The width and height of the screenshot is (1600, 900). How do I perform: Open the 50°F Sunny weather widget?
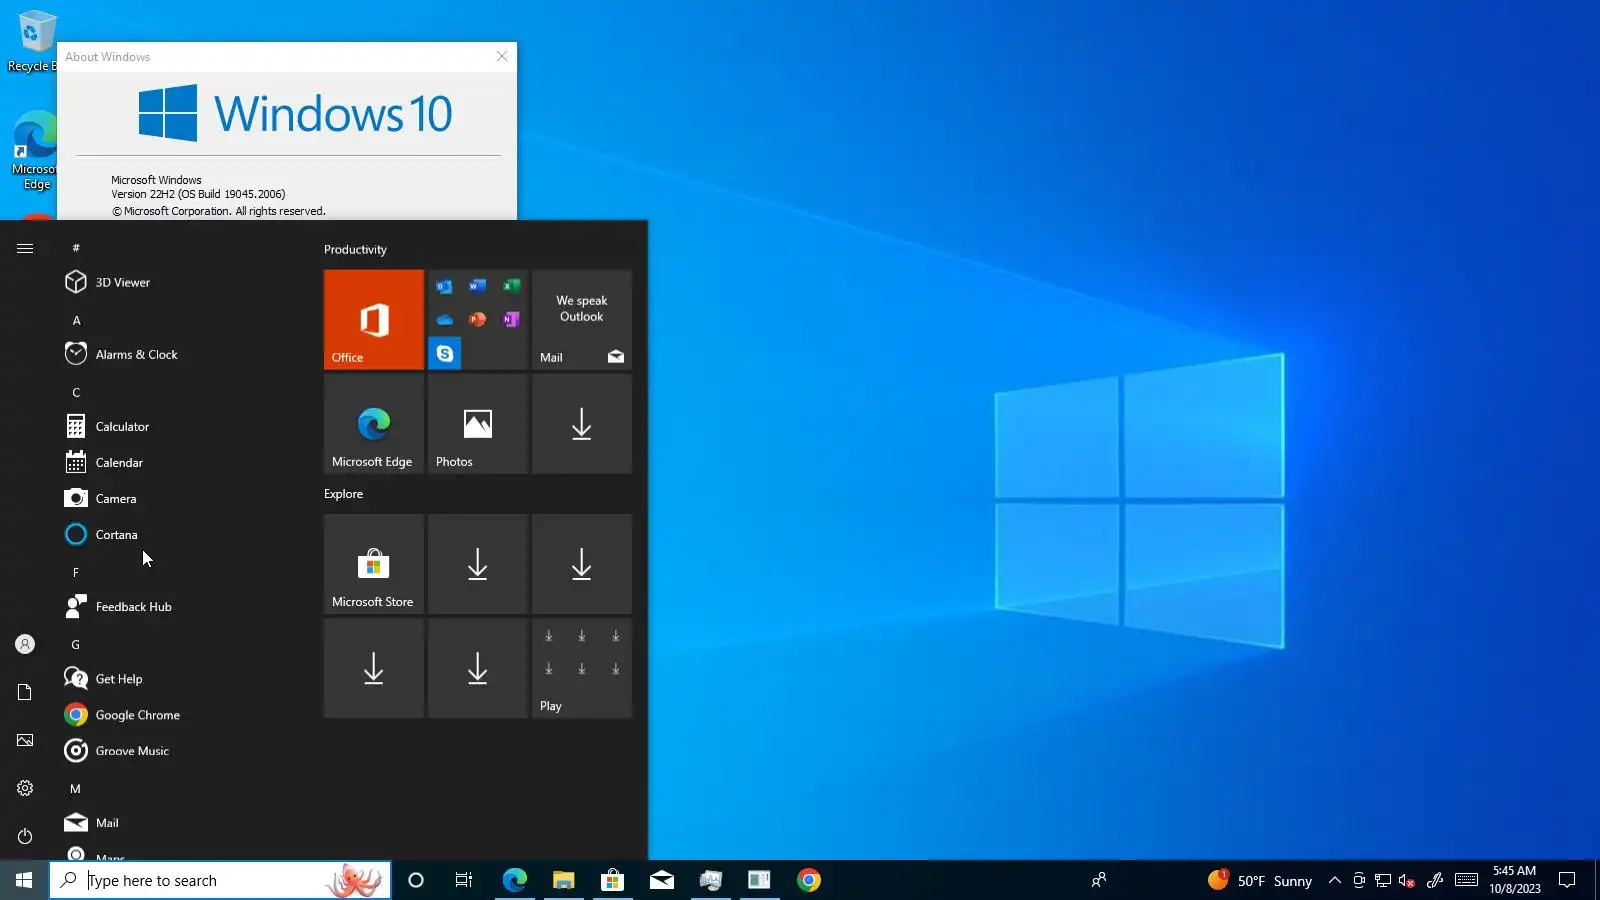click(1260, 880)
